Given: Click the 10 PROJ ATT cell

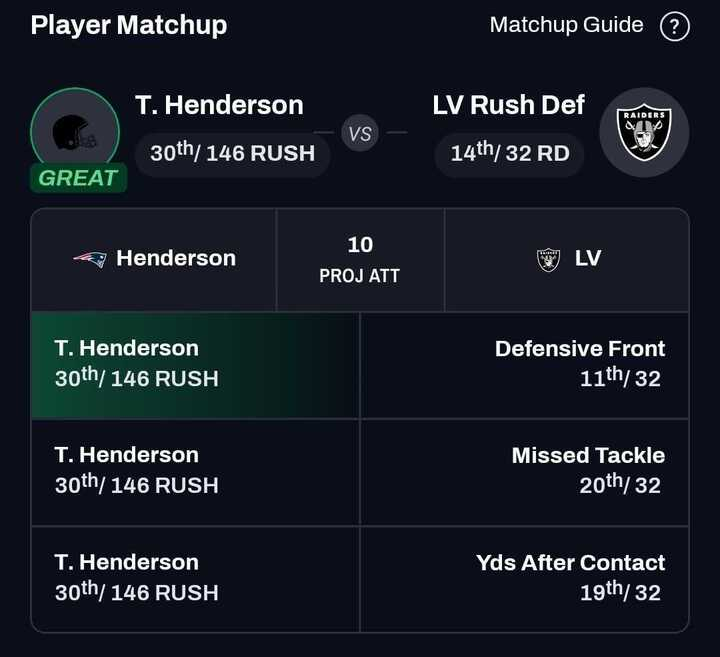Looking at the screenshot, I should (x=360, y=259).
